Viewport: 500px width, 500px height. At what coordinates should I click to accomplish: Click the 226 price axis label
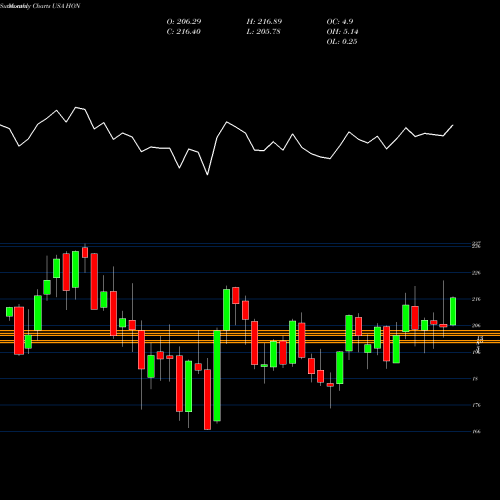click(476, 273)
